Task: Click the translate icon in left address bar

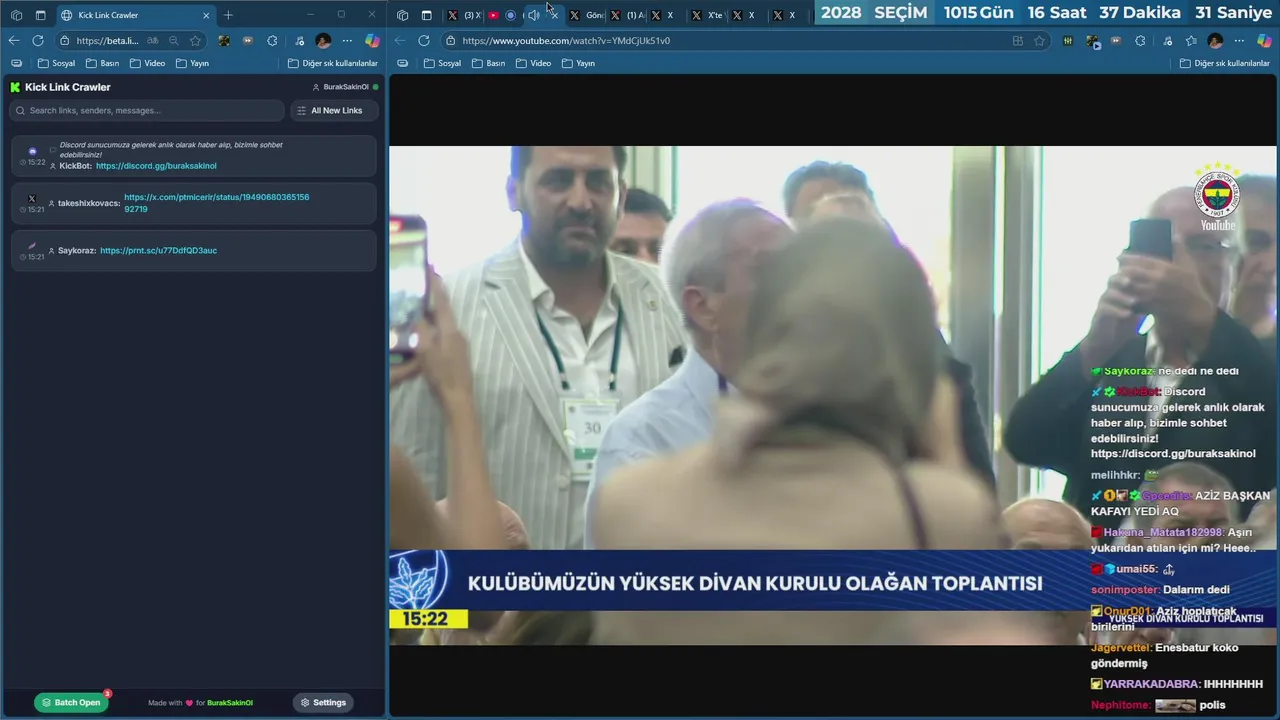Action: click(153, 41)
